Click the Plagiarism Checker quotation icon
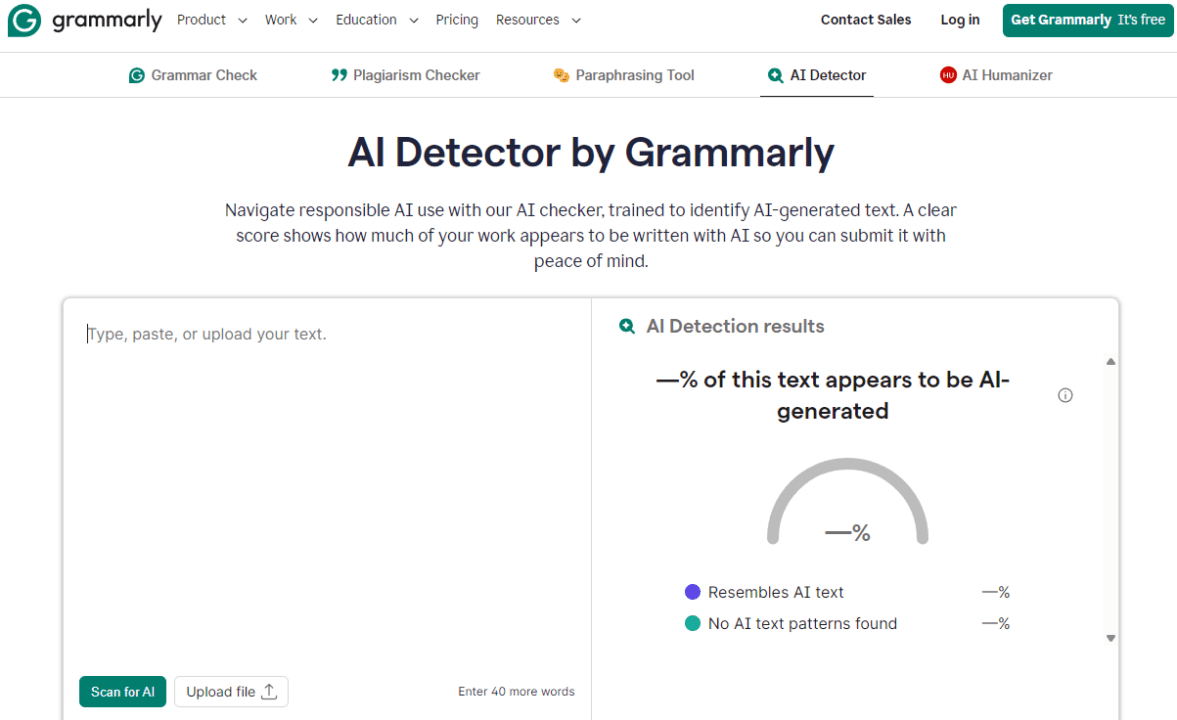 (x=339, y=75)
